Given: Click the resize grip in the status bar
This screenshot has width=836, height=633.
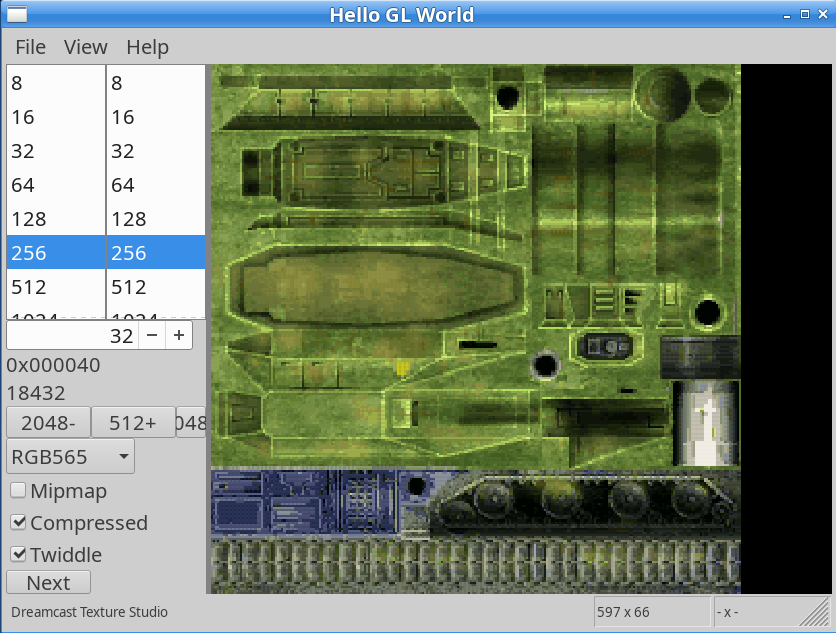Looking at the screenshot, I should 816,612.
